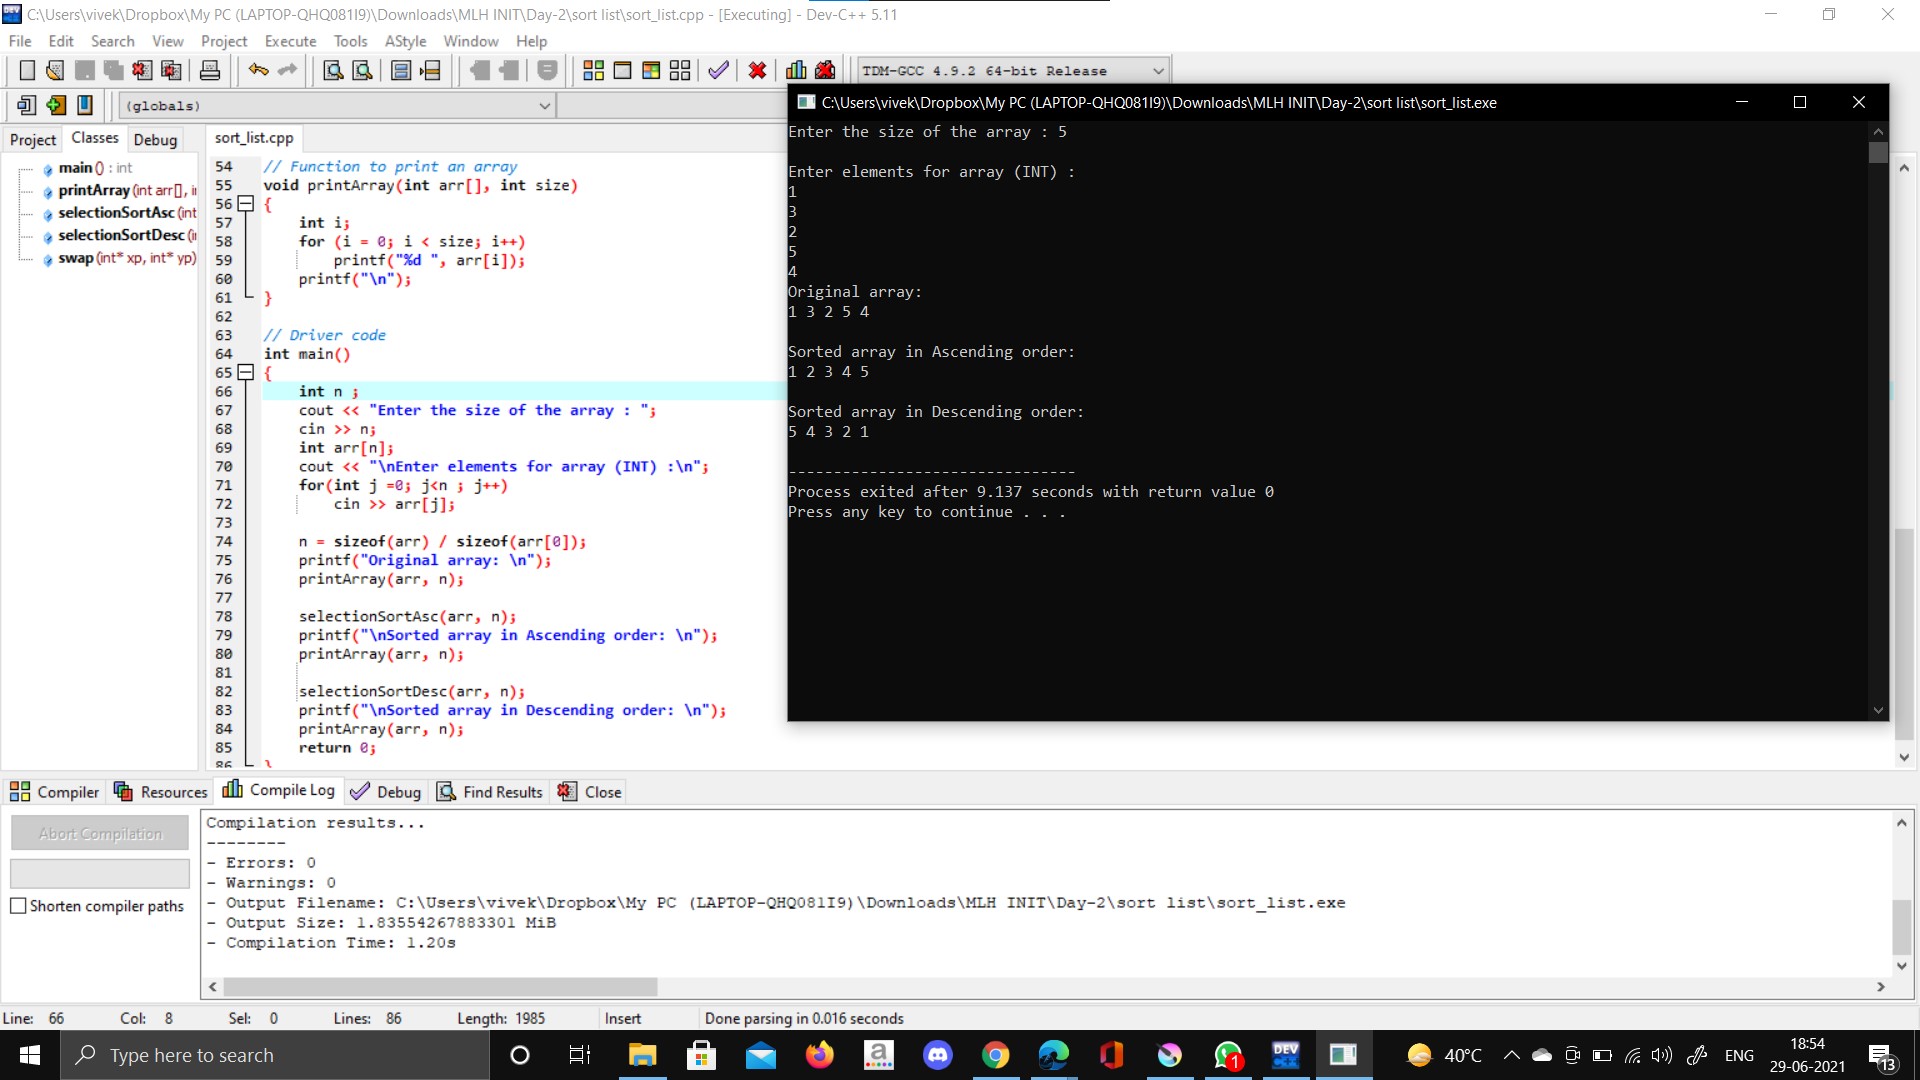Viewport: 1920px width, 1080px height.
Task: Click the green Insert plus icon
Action: (56, 105)
